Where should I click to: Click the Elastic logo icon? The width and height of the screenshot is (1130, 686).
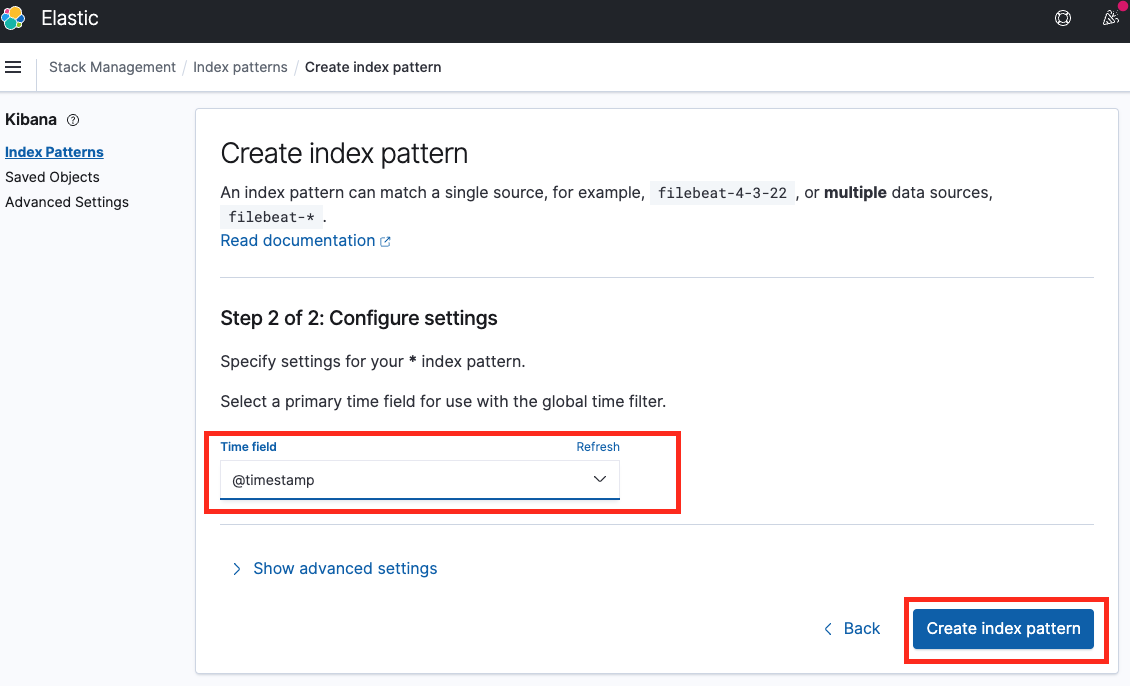[x=13, y=18]
